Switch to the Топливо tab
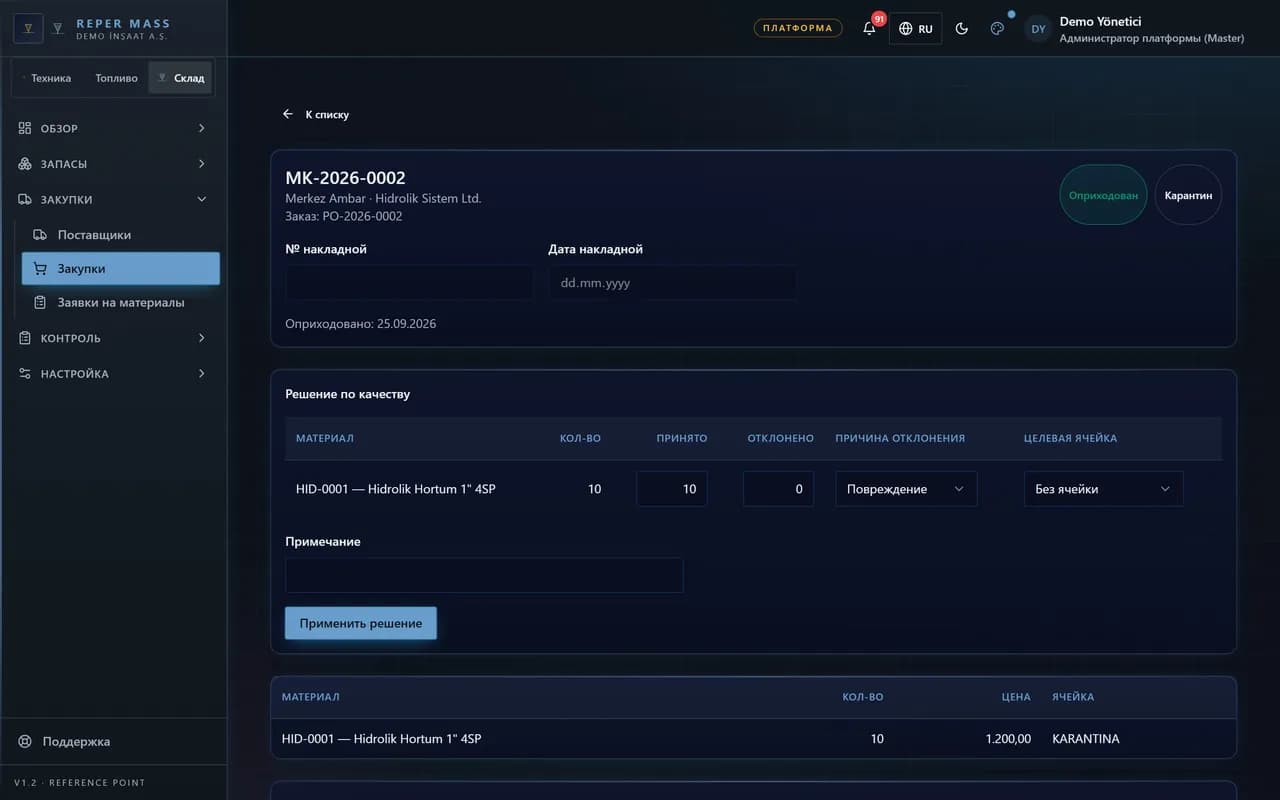Image resolution: width=1280 pixels, height=800 pixels. tap(116, 78)
